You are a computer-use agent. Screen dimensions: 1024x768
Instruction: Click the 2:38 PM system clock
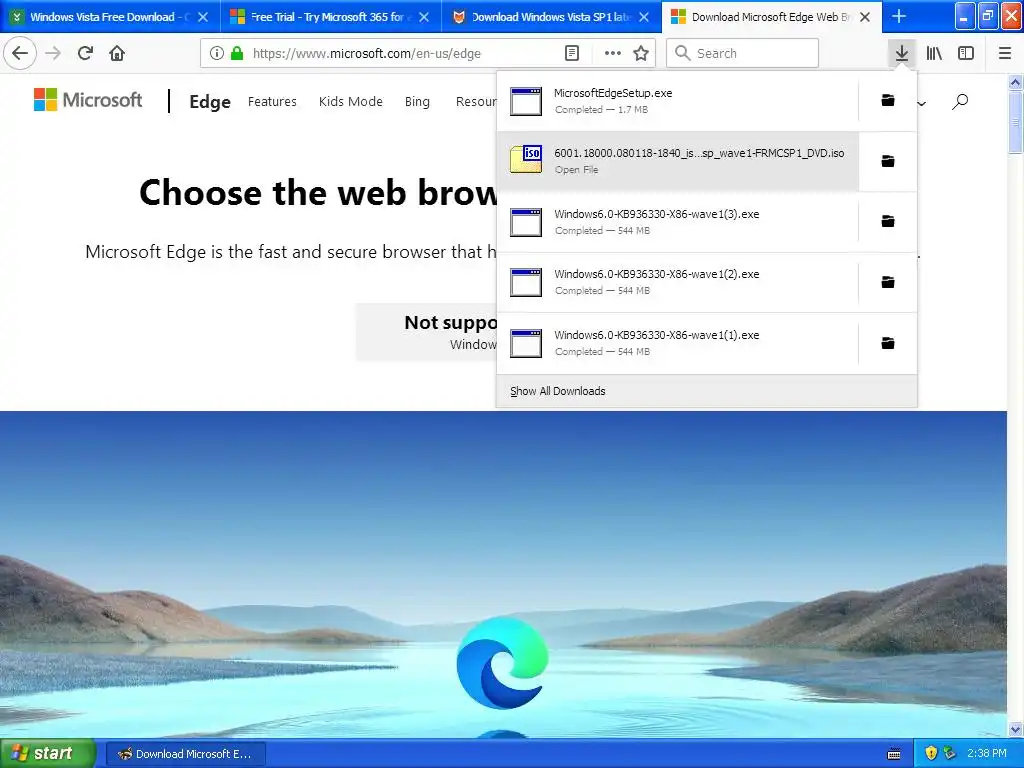pos(987,753)
